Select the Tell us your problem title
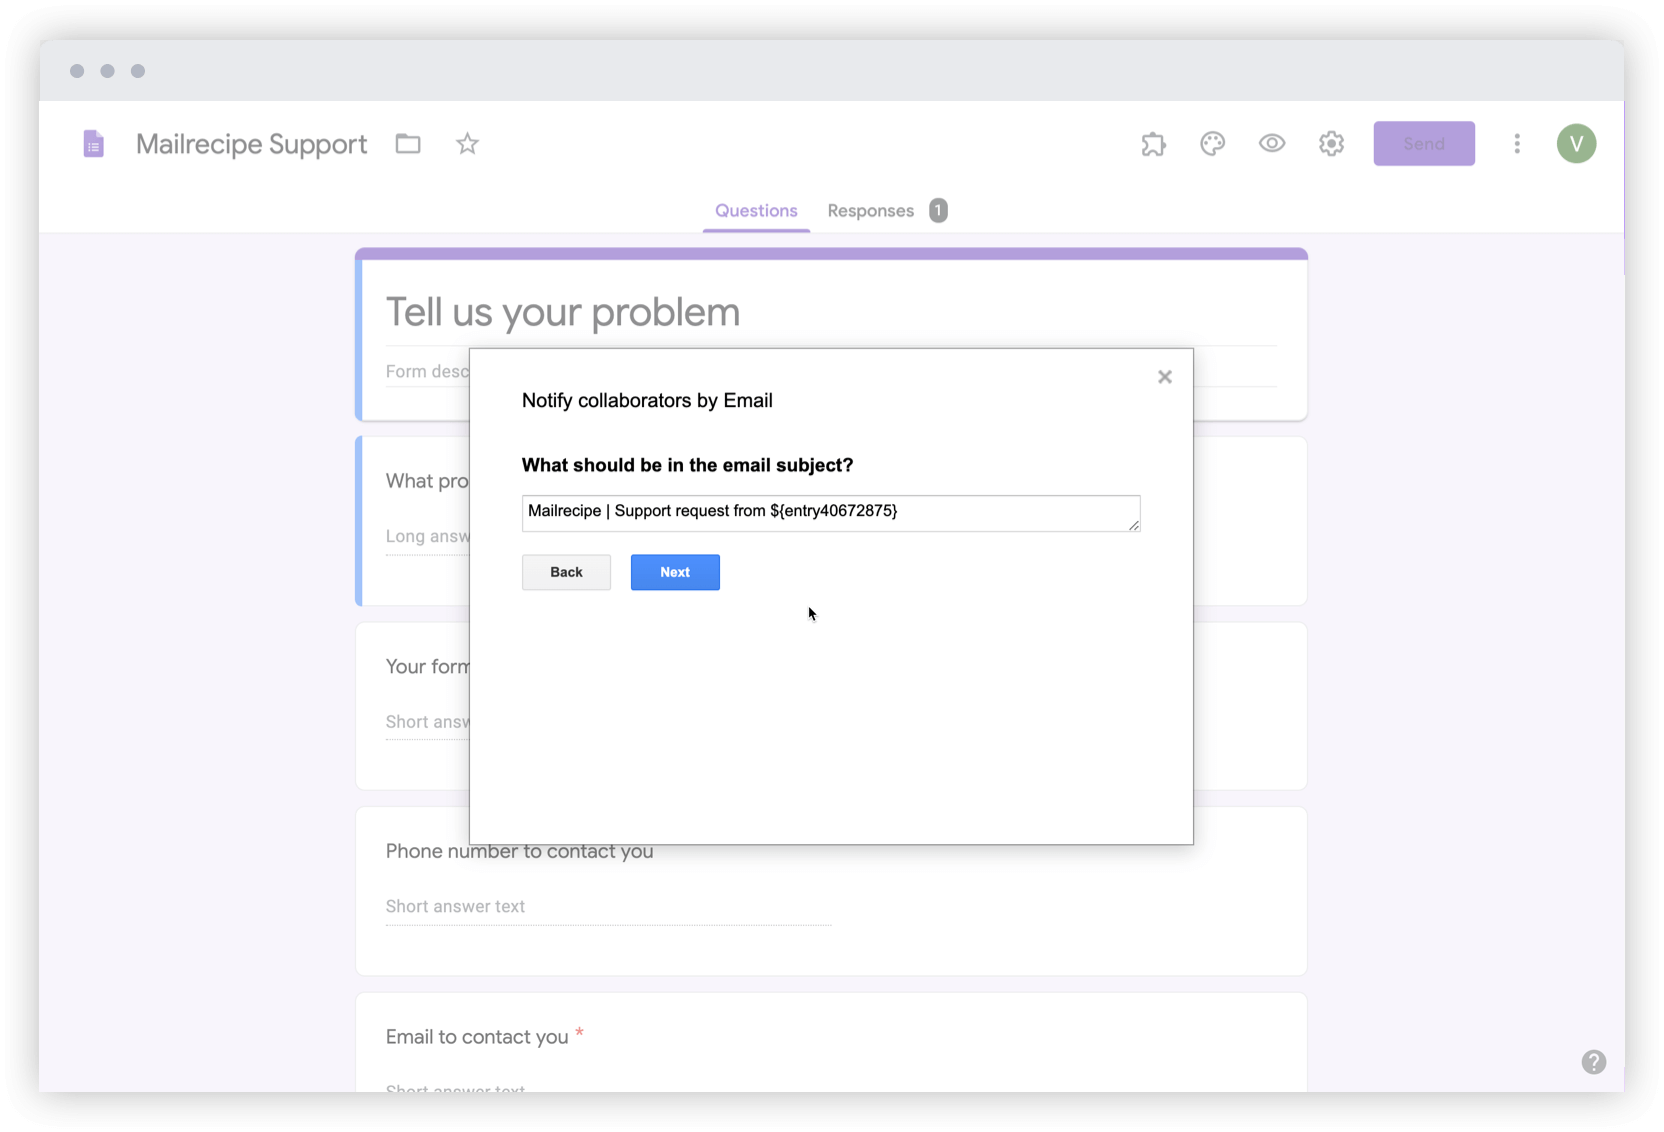 (x=562, y=312)
